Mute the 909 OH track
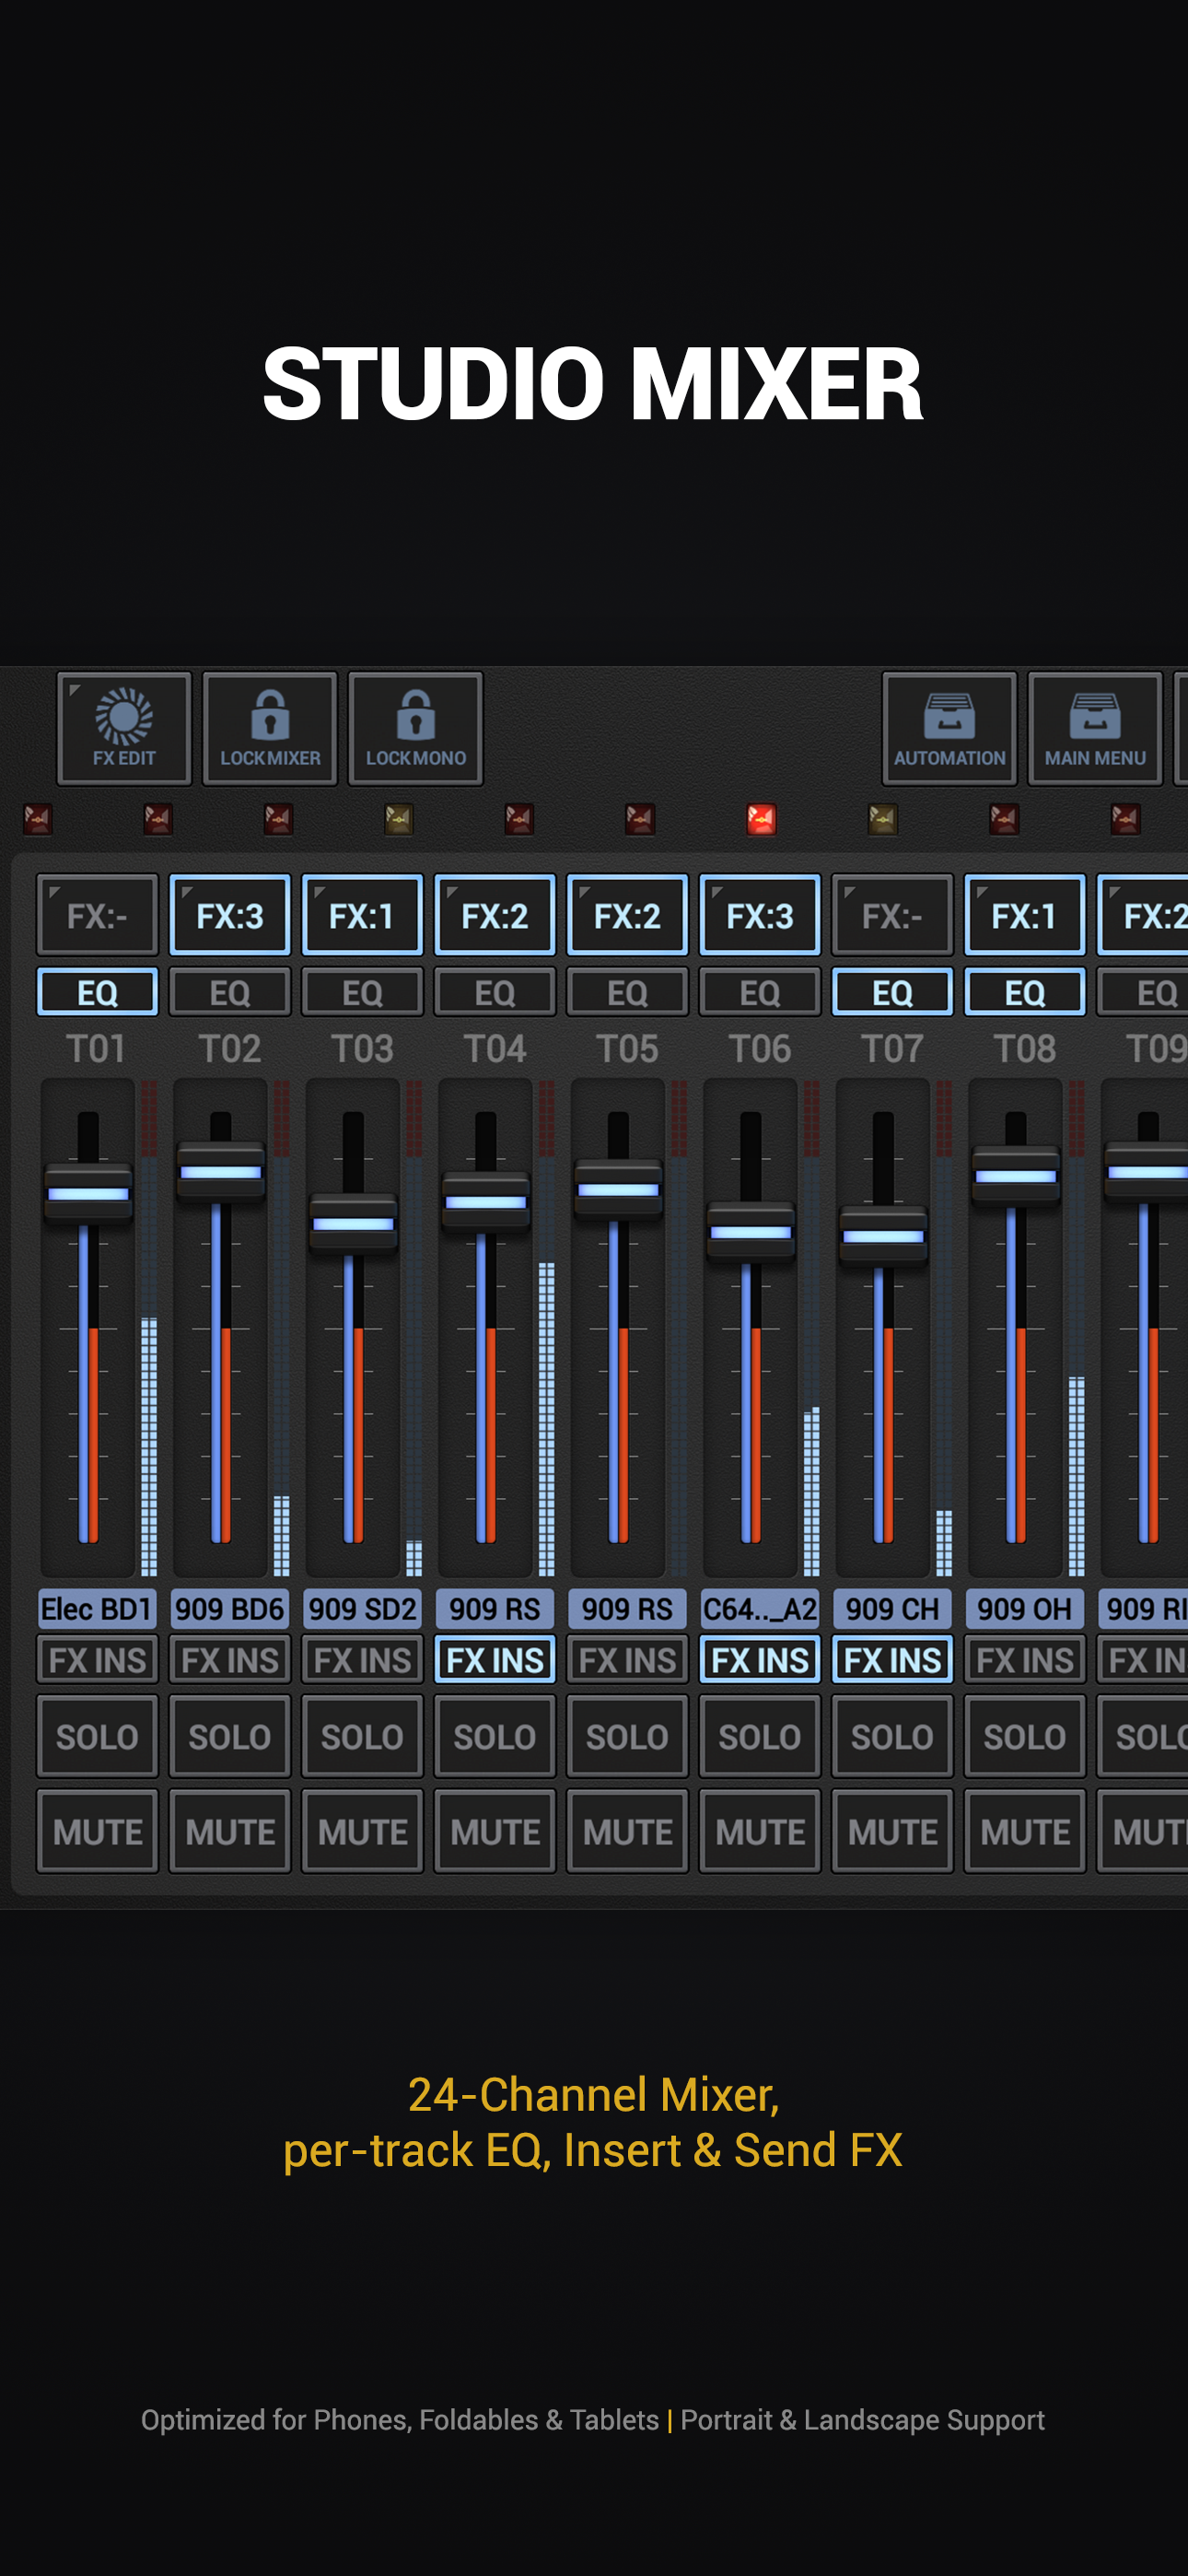The height and width of the screenshot is (2576, 1188). pyautogui.click(x=1025, y=1832)
